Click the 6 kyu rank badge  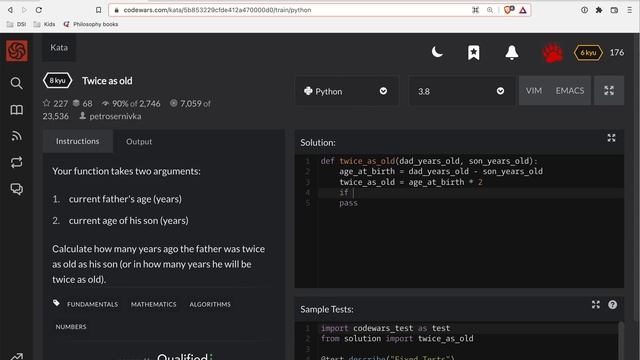click(588, 53)
